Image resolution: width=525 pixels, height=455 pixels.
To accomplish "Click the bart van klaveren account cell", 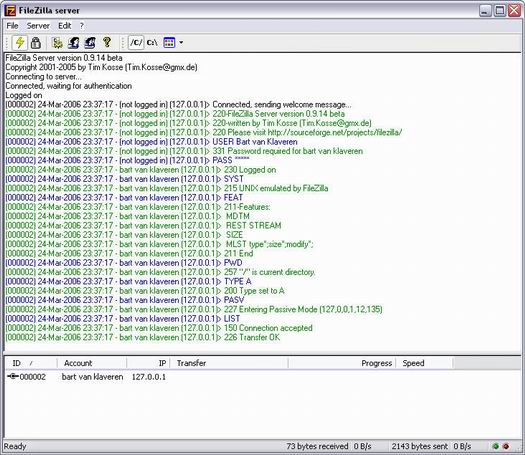I will tap(92, 377).
